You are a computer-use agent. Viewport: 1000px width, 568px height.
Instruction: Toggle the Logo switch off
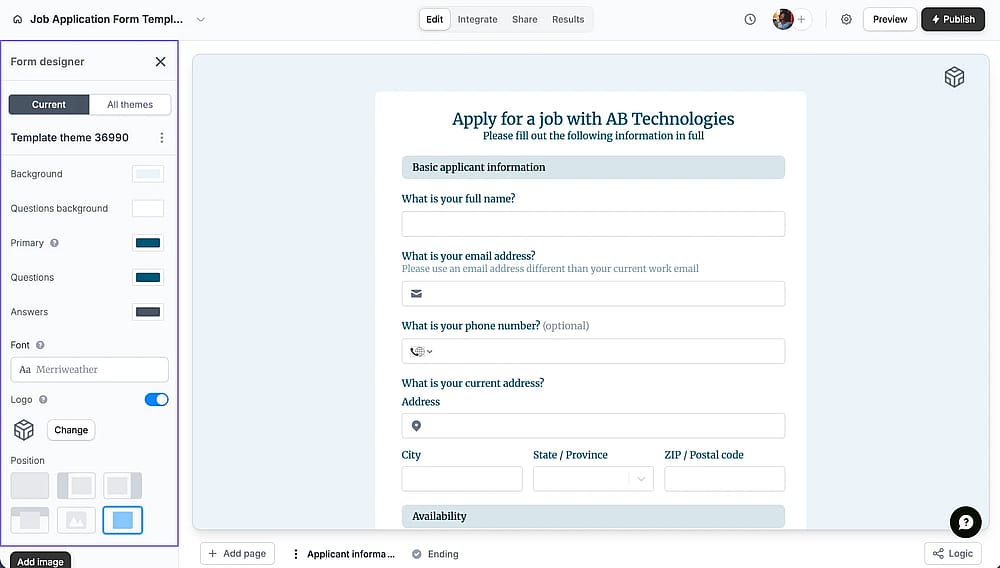click(156, 400)
